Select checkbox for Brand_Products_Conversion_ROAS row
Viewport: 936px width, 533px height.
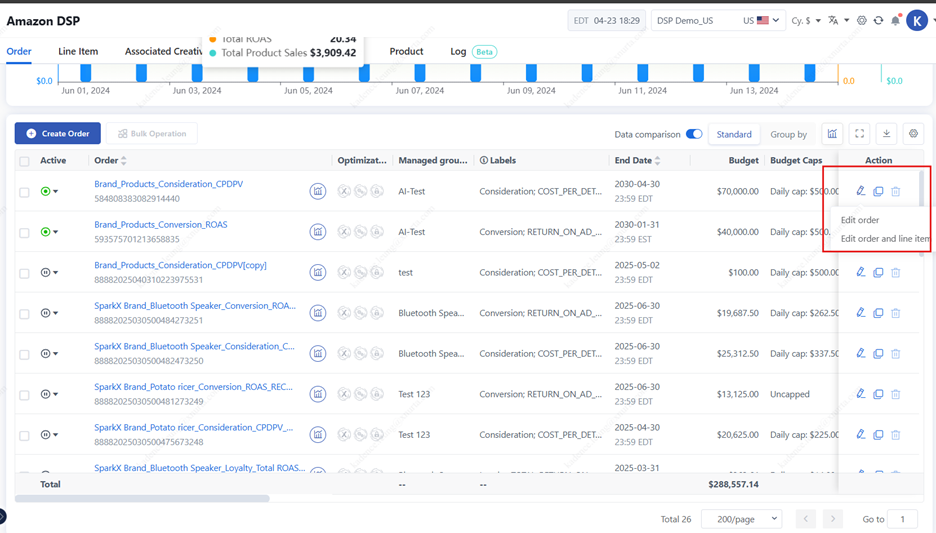[24, 232]
